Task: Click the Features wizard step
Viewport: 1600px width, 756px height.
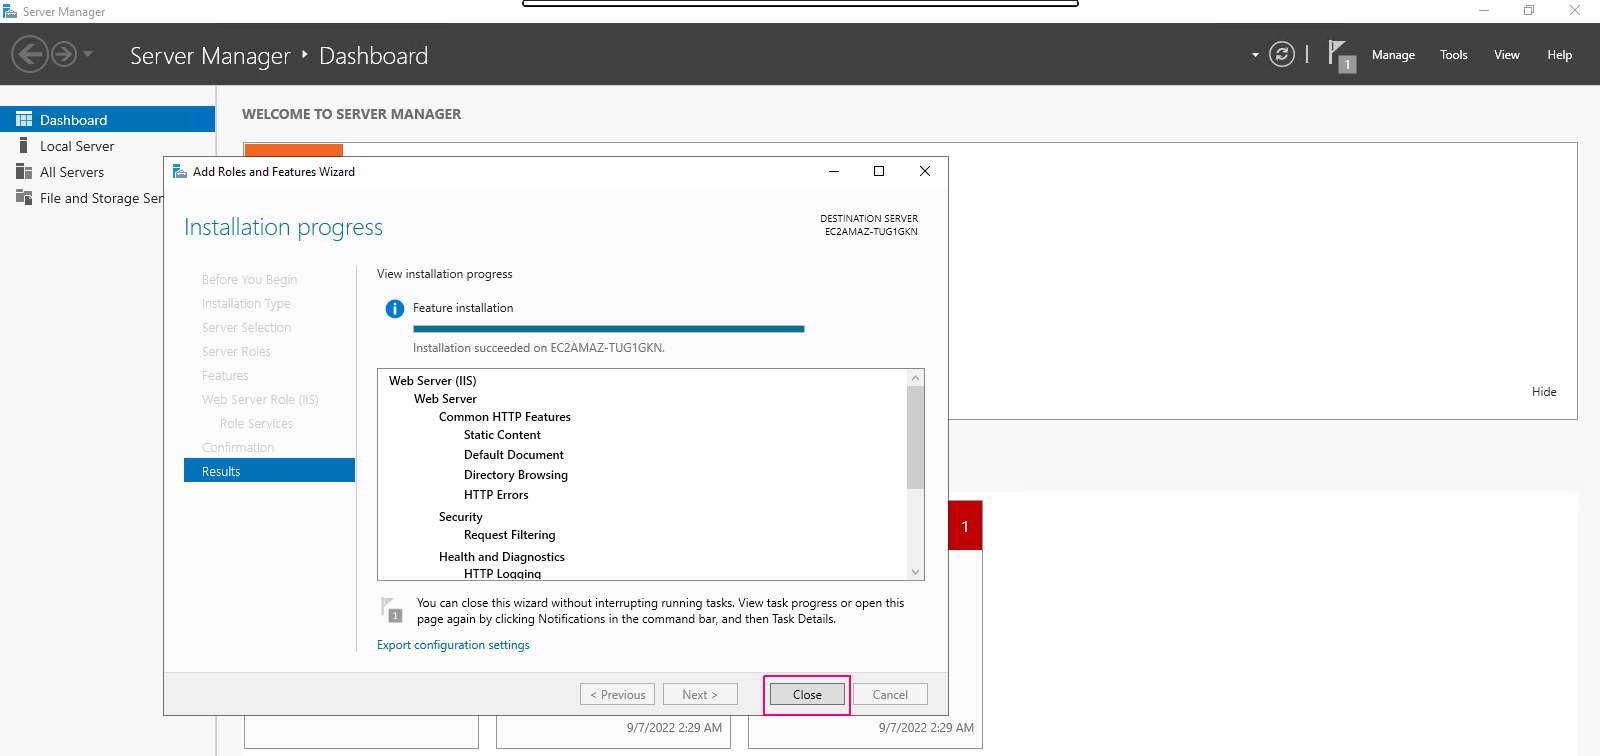Action: pyautogui.click(x=225, y=375)
